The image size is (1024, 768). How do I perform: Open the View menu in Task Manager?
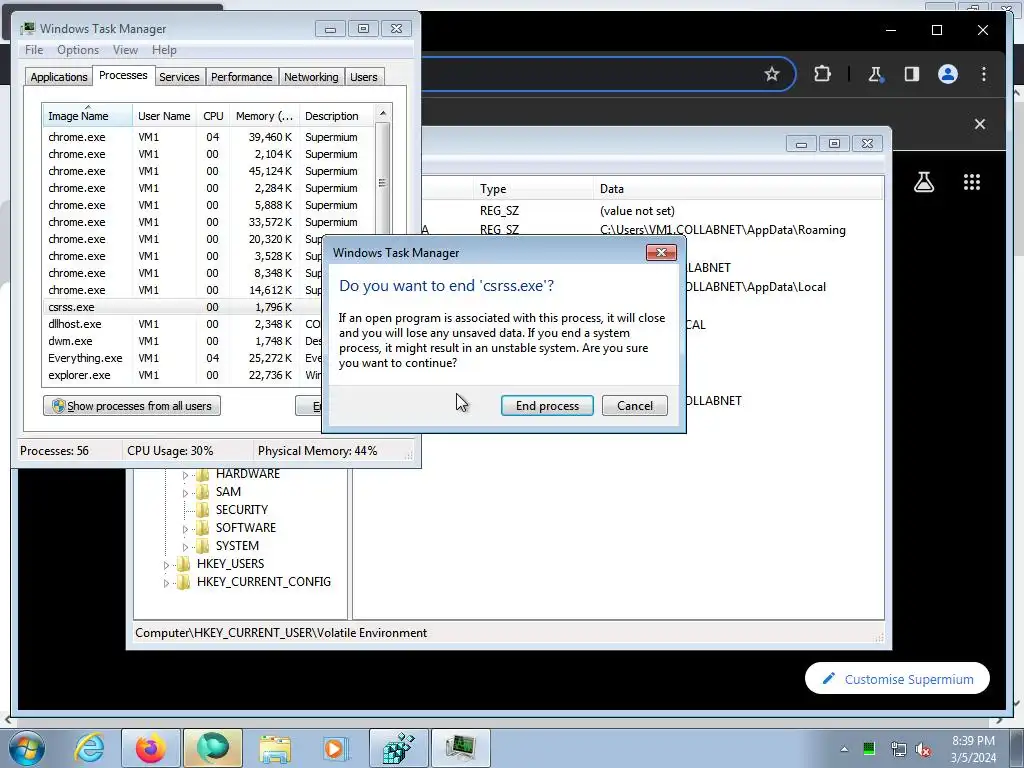[x=125, y=50]
